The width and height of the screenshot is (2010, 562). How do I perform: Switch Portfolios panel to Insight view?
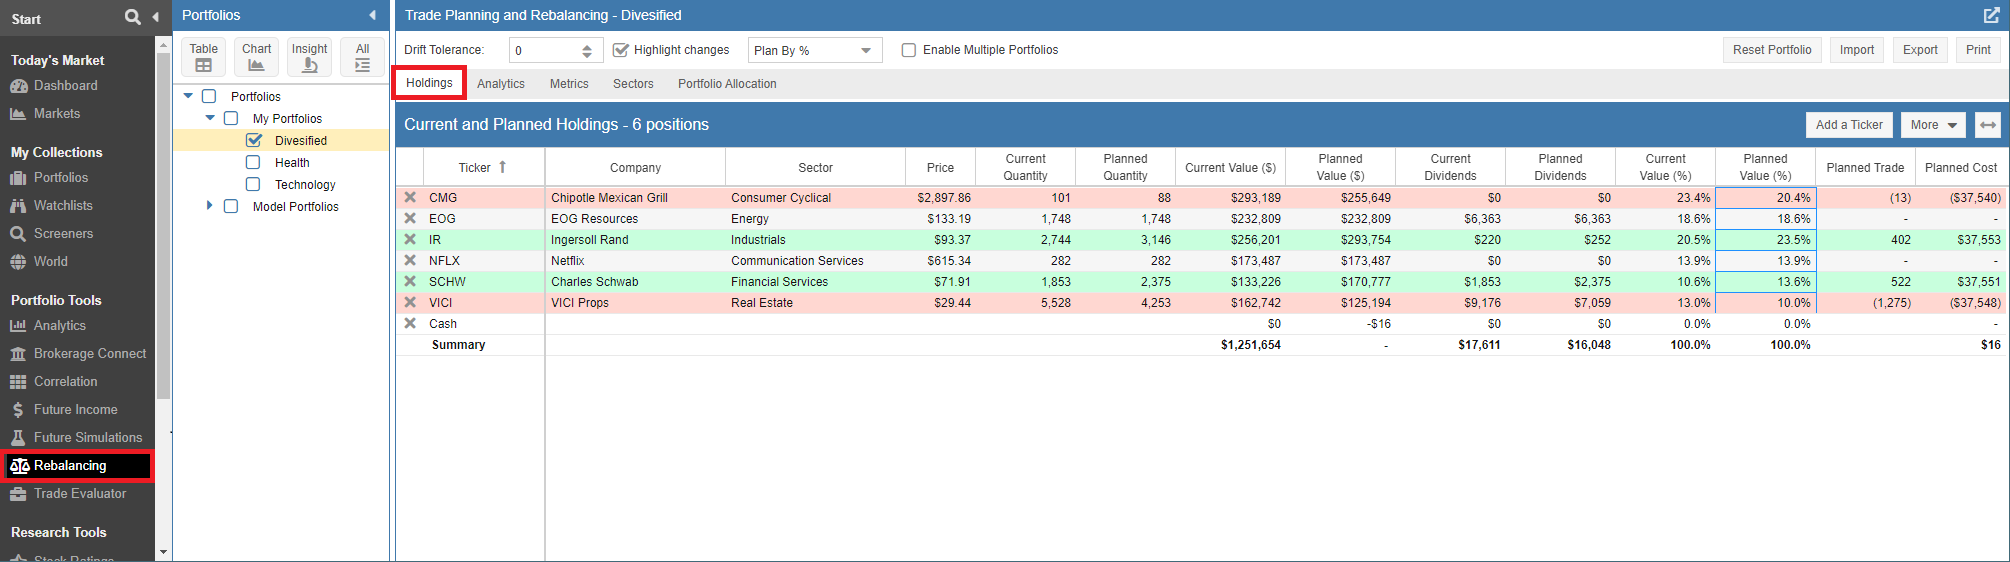click(x=309, y=57)
